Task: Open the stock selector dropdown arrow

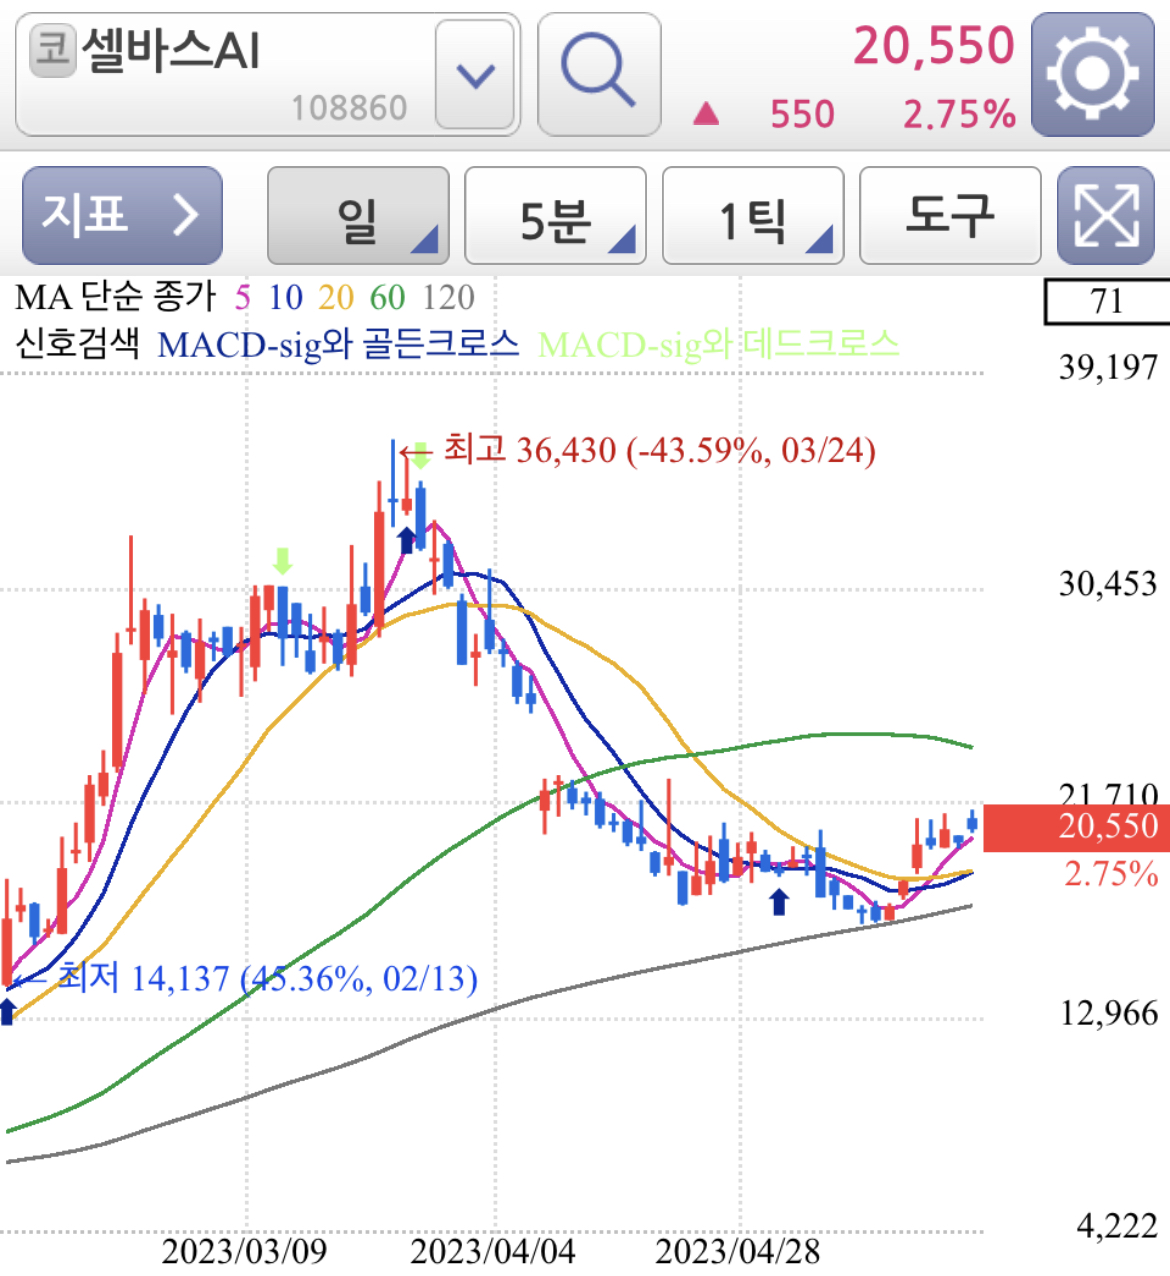Action: tap(475, 75)
